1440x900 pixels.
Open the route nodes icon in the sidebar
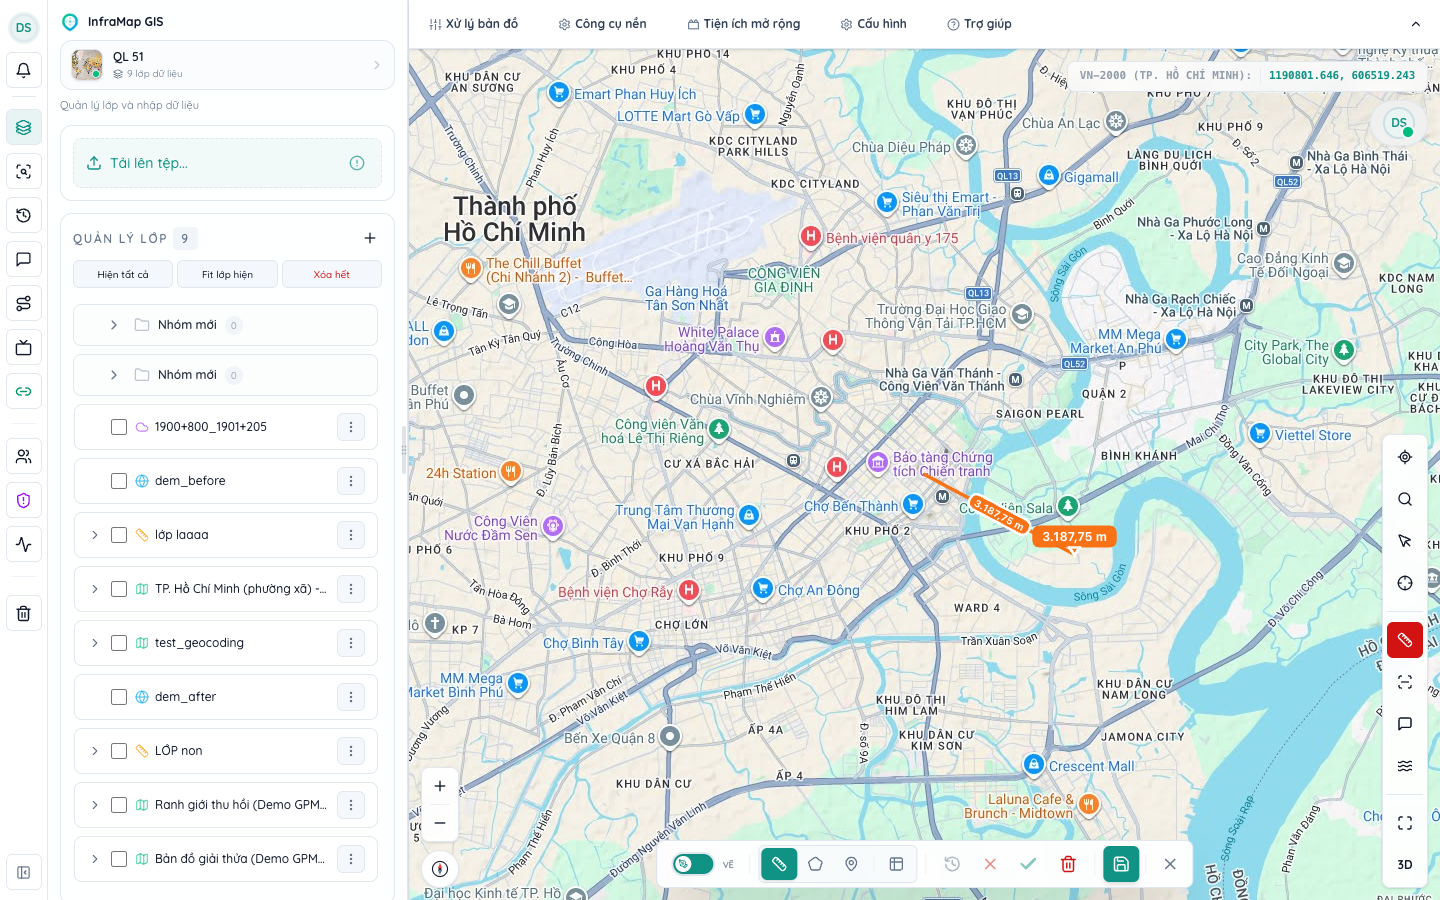[x=24, y=304]
